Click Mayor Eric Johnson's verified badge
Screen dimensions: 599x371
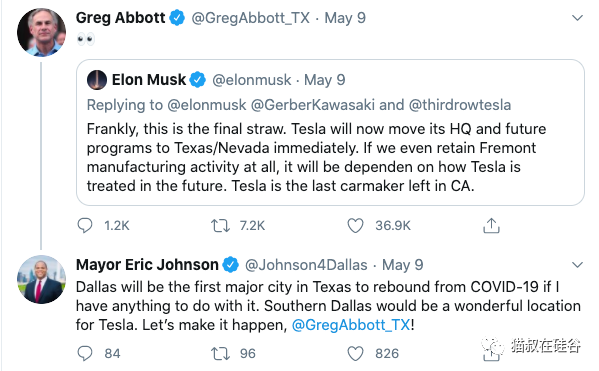tap(230, 265)
